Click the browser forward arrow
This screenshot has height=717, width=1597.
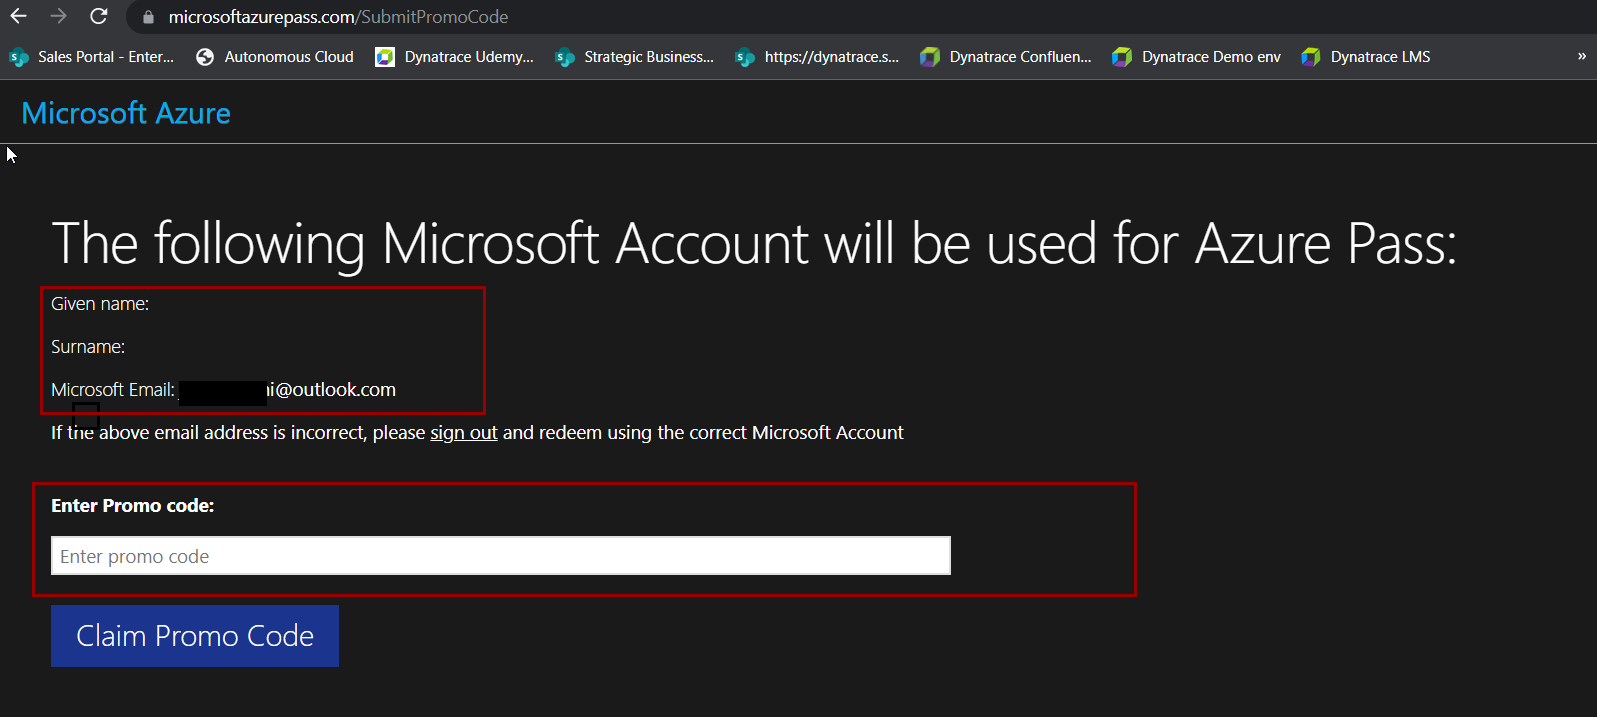(x=58, y=16)
